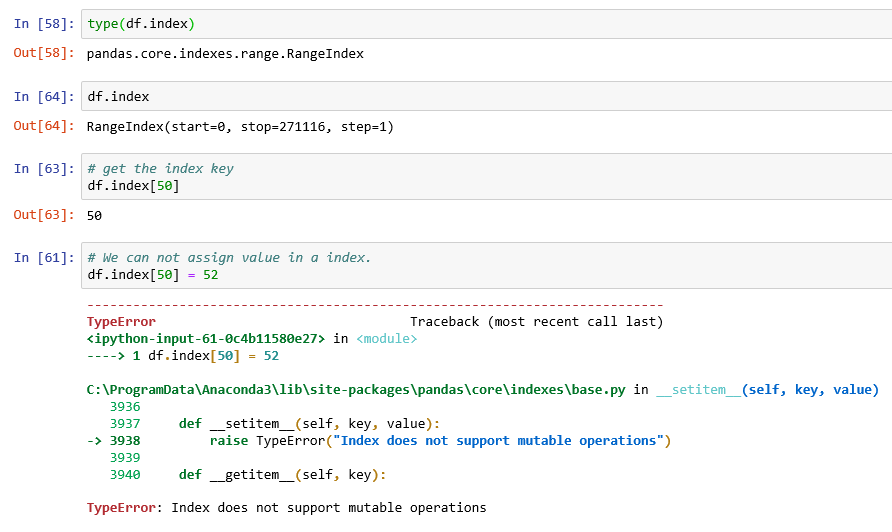Viewport: 892px width, 532px height.
Task: Click the red TypeError traceback heading
Action: pyautogui.click(x=121, y=322)
